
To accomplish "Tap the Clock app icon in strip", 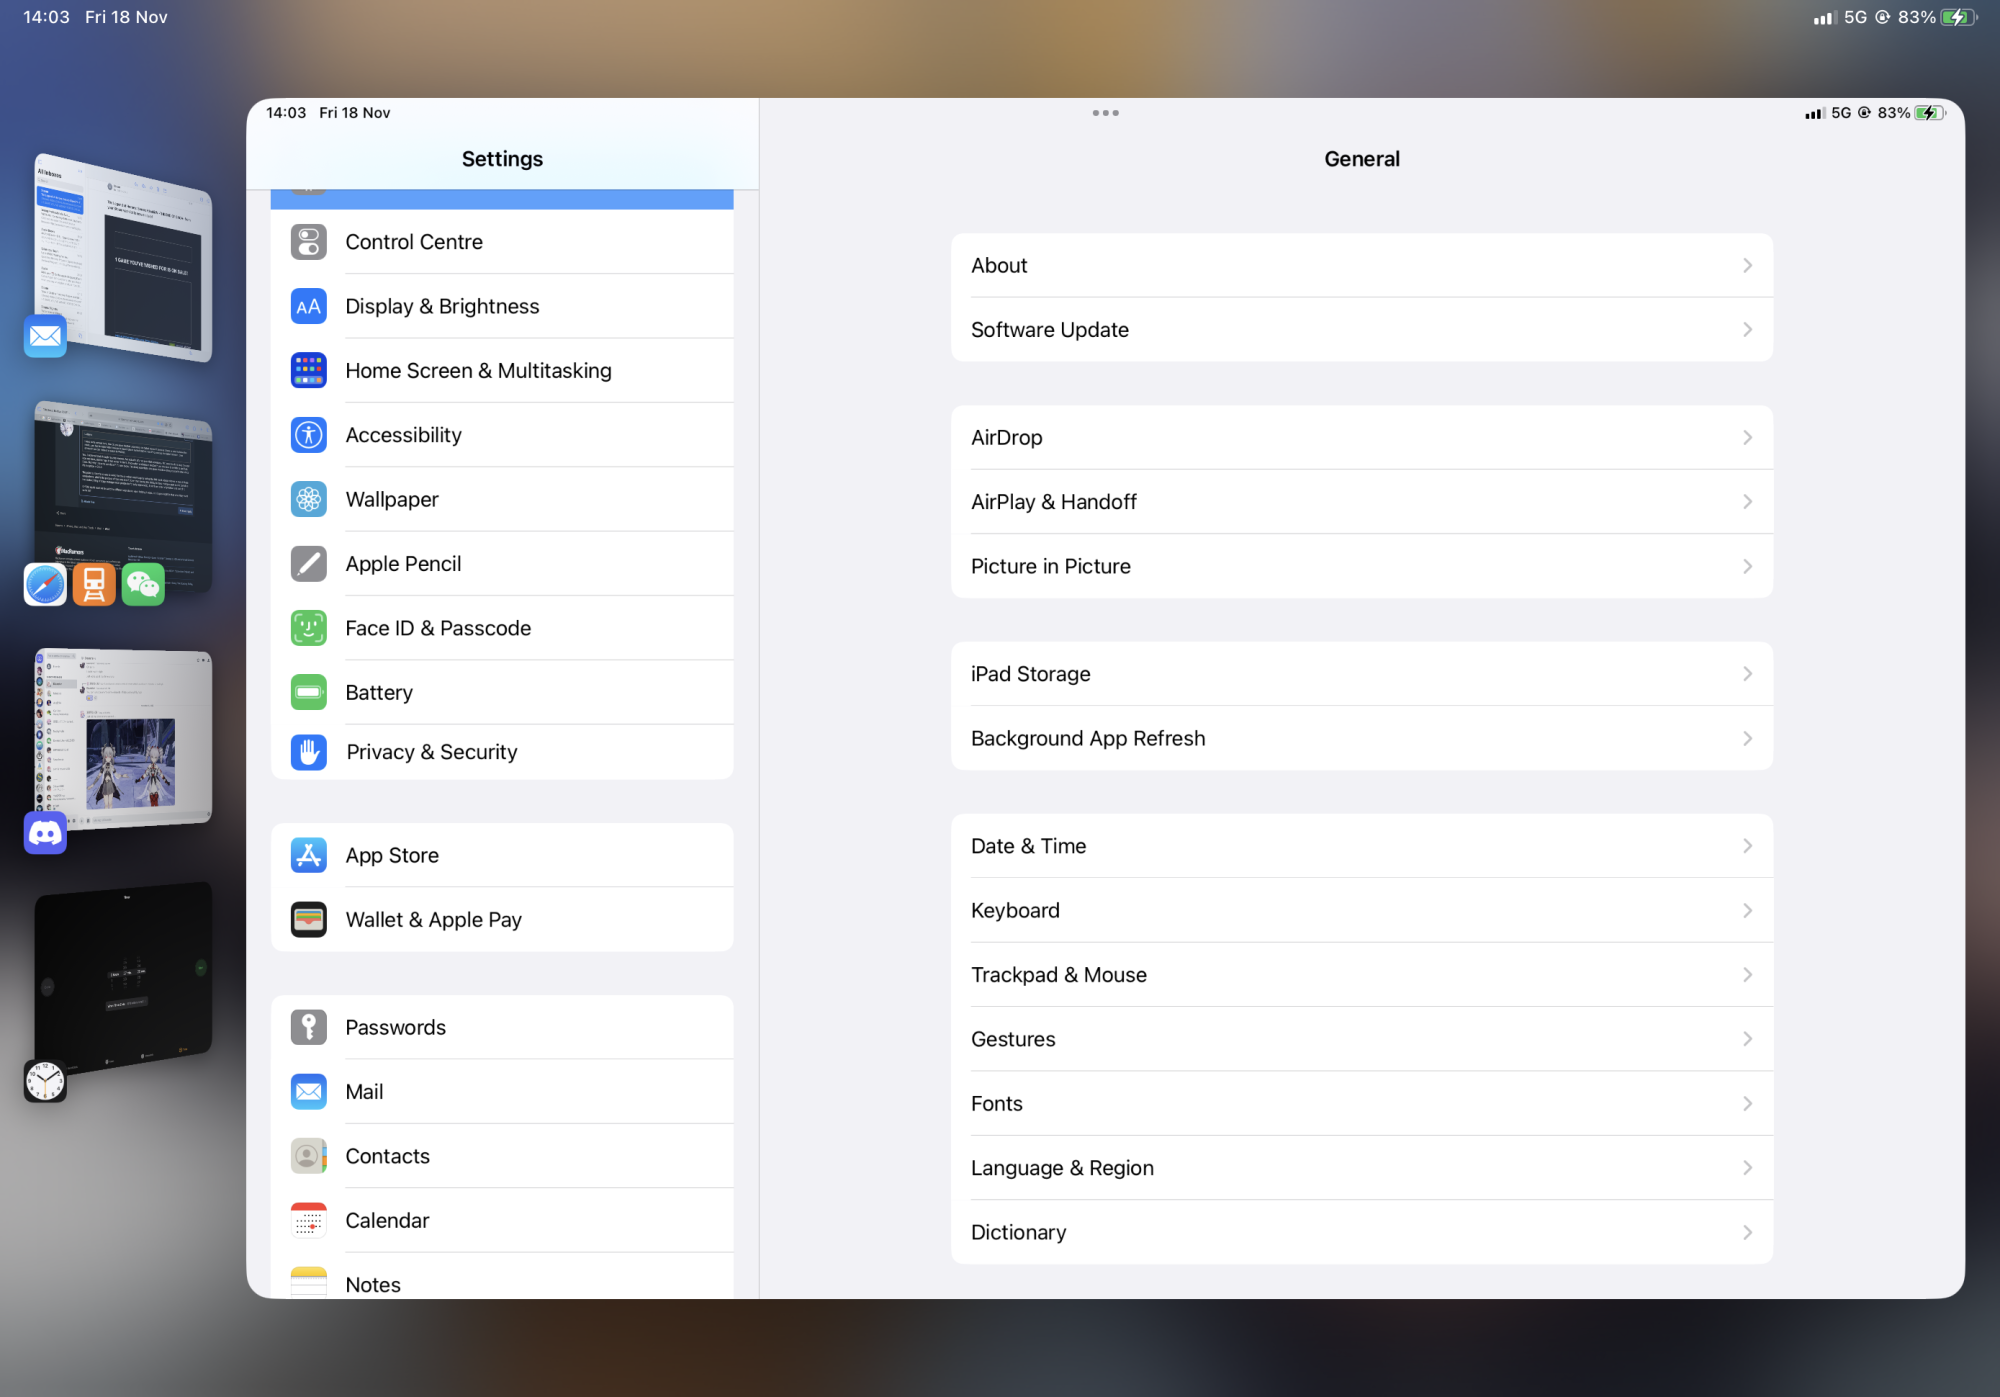I will coord(45,1081).
